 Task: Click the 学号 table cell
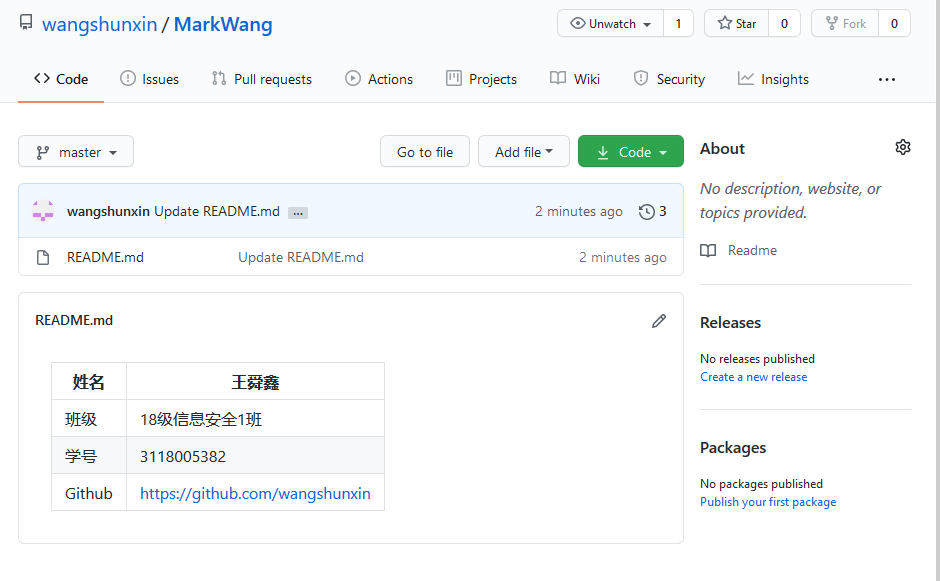tap(89, 456)
